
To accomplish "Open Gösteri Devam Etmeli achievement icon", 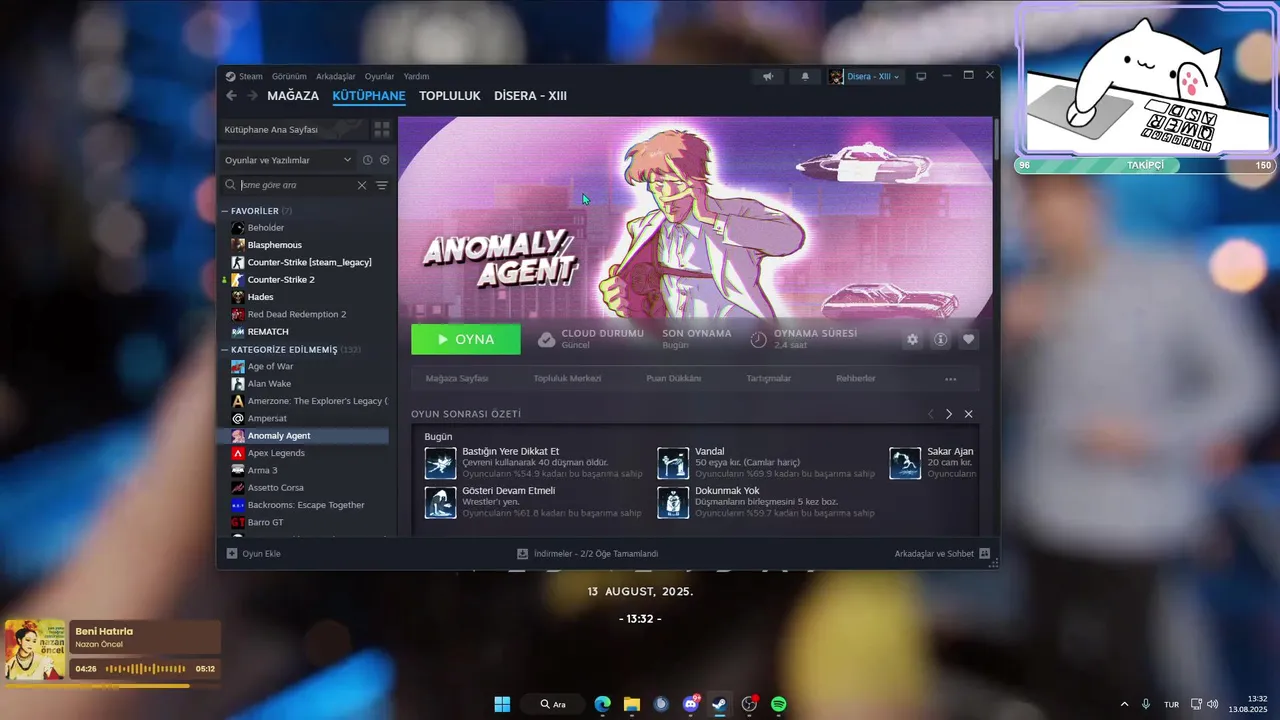I will [x=440, y=502].
